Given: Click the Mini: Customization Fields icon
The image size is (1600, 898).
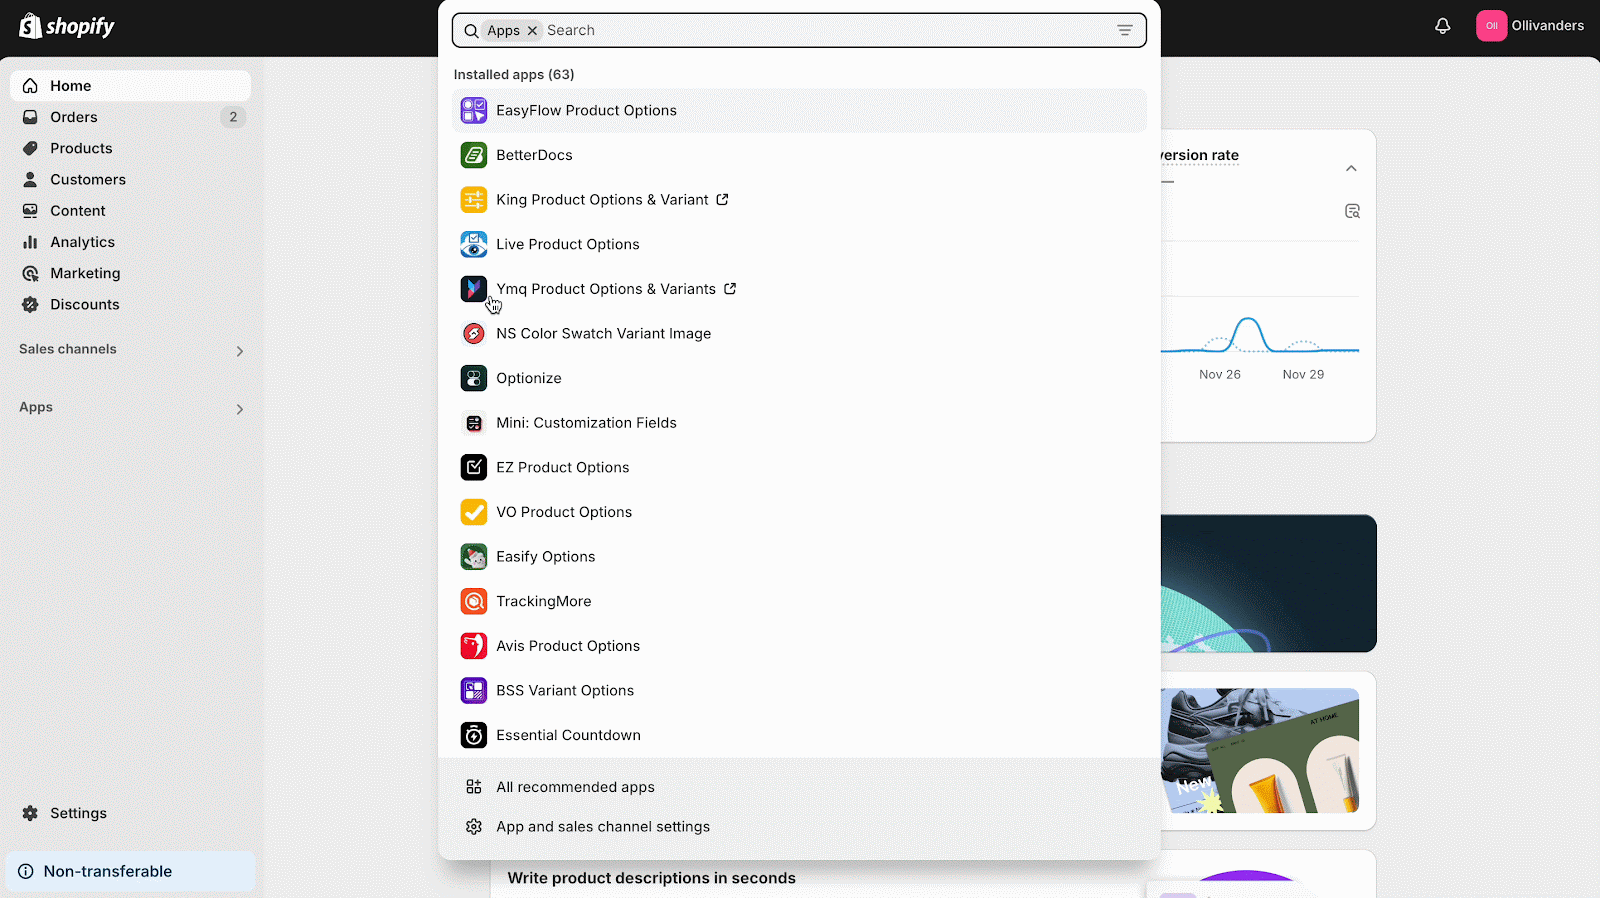Looking at the screenshot, I should click(474, 423).
